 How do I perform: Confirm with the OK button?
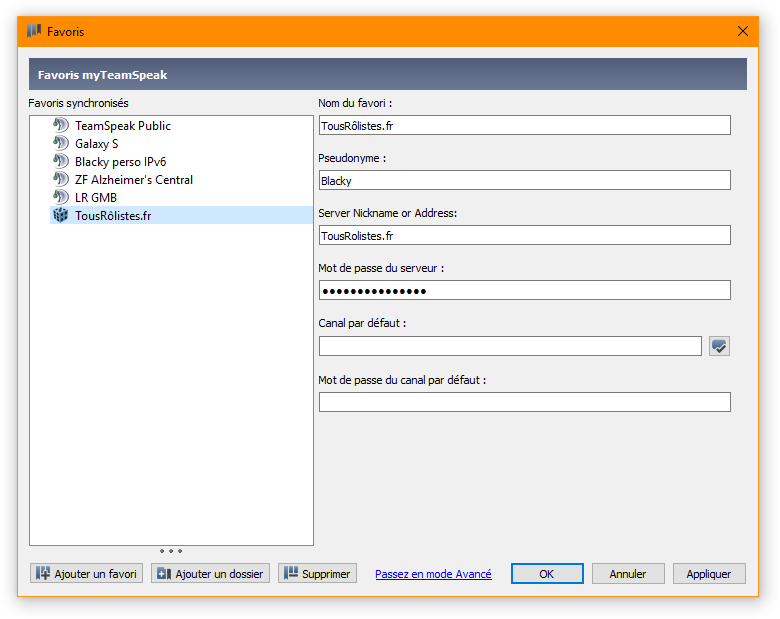(x=547, y=574)
